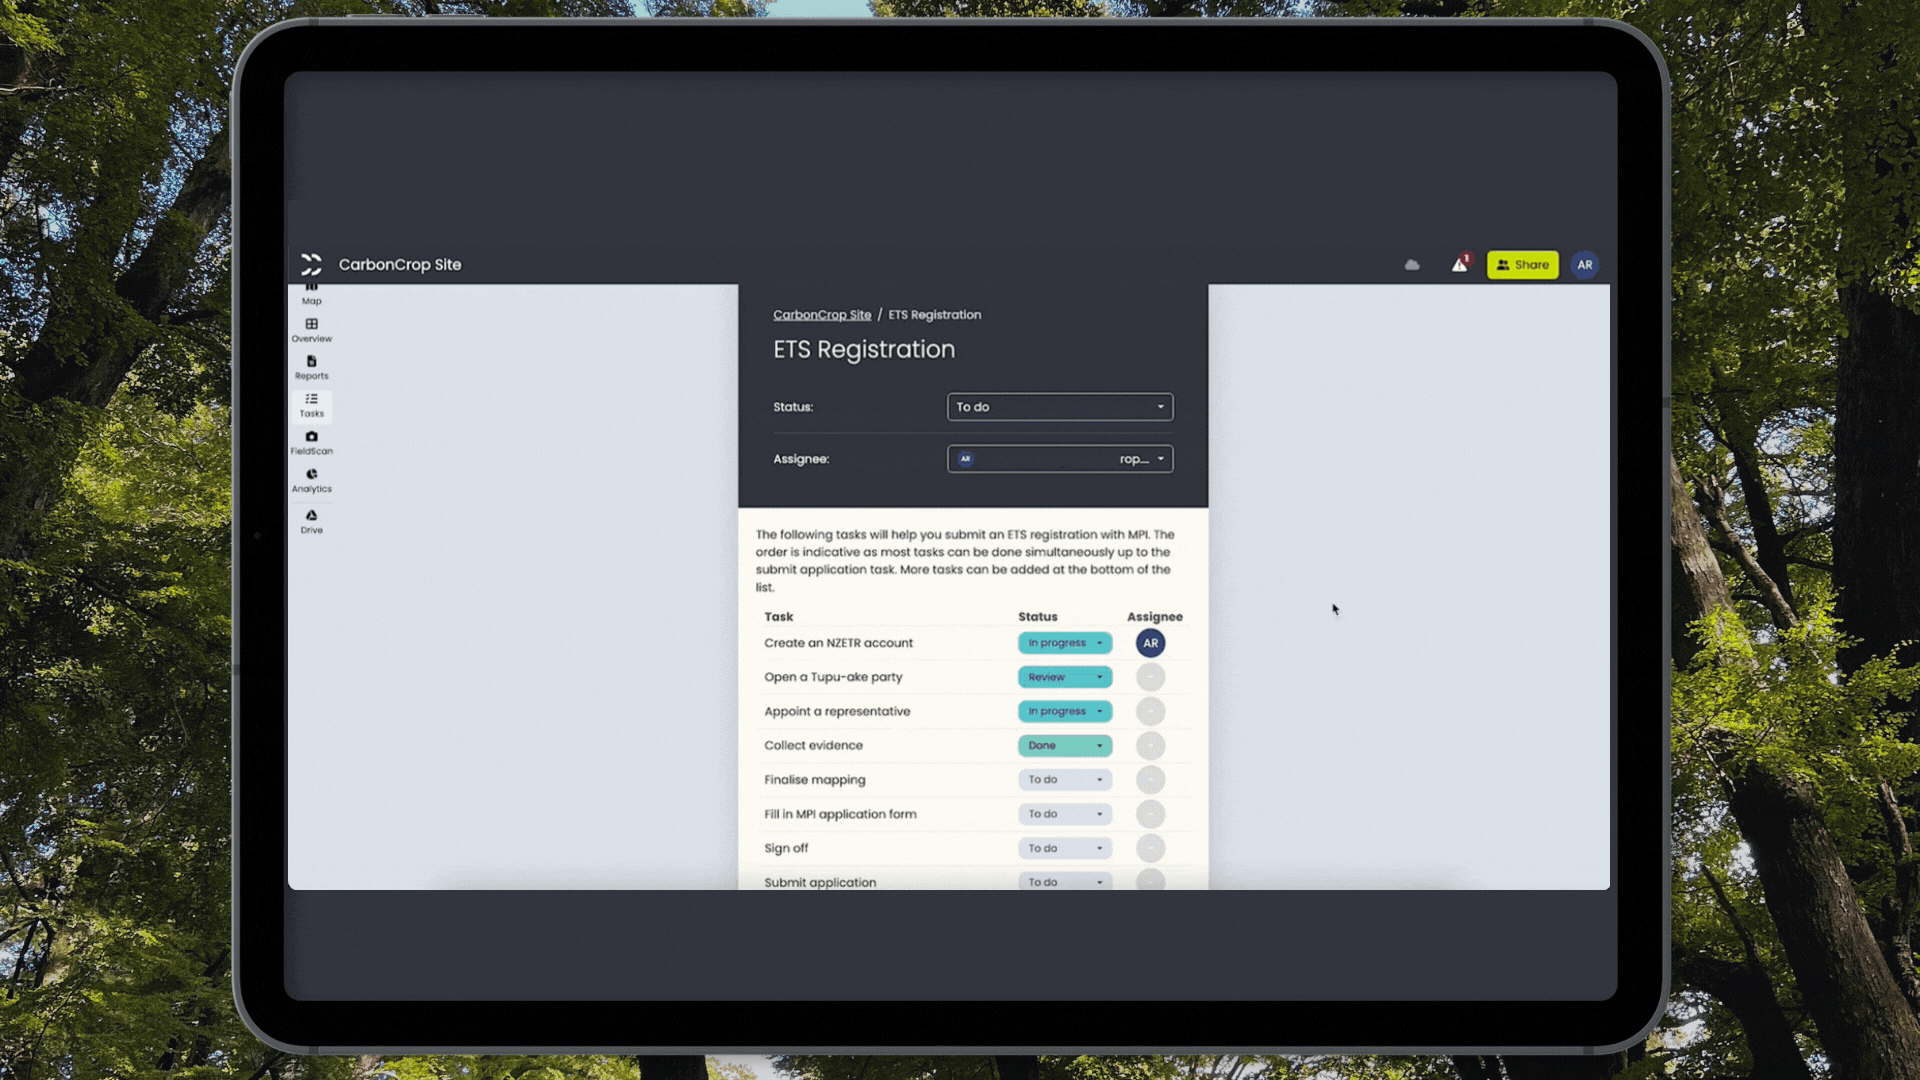Expand the main Status To do dropdown
This screenshot has height=1080, width=1920.
point(1060,407)
